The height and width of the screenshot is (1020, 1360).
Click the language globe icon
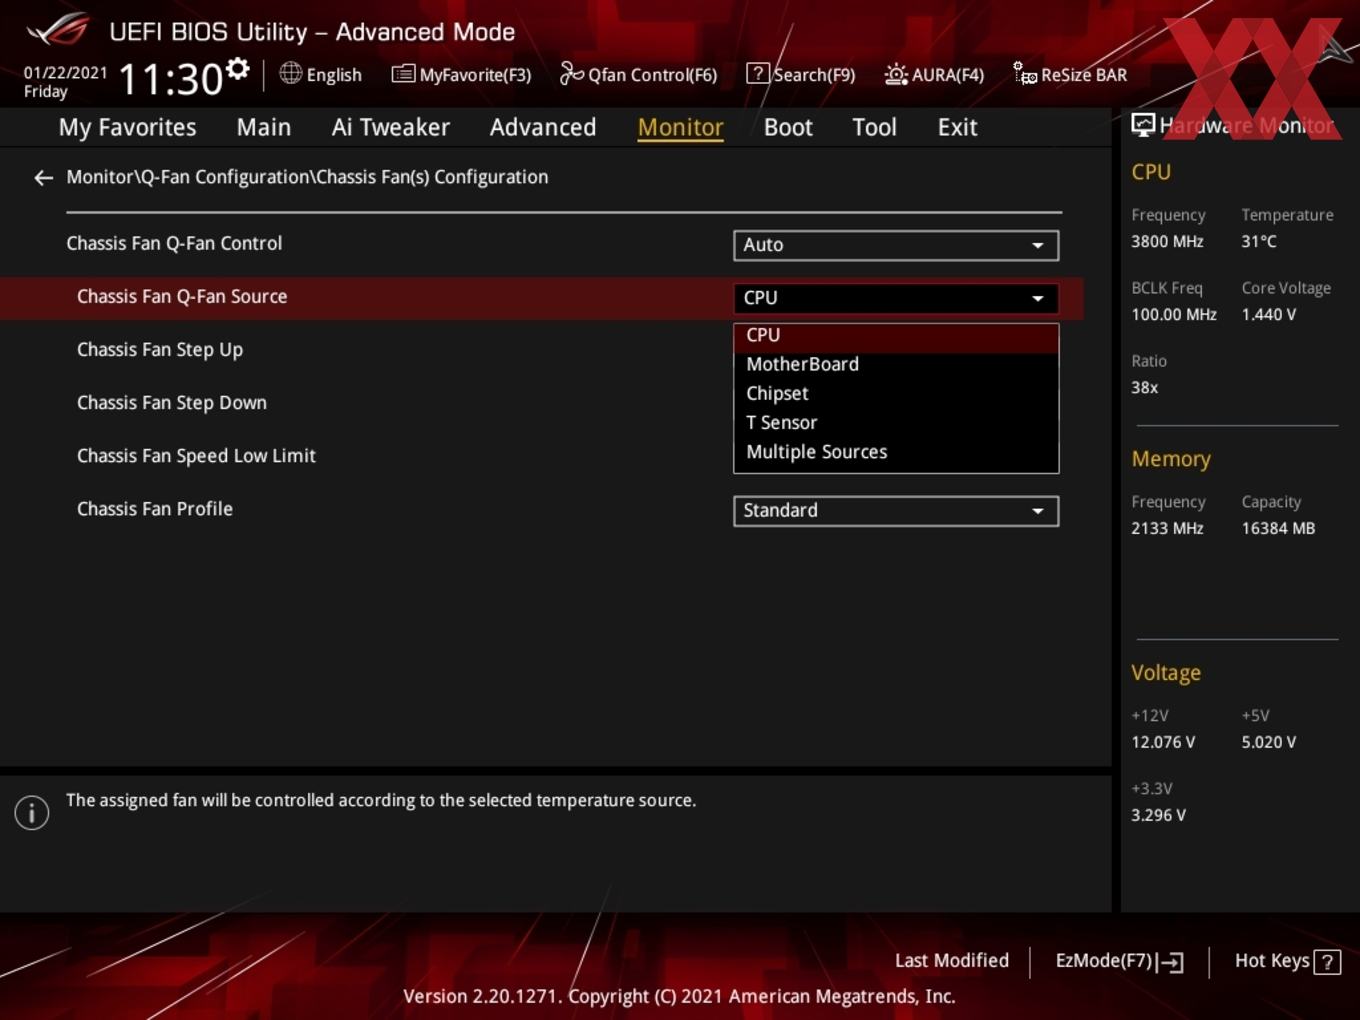(x=290, y=73)
